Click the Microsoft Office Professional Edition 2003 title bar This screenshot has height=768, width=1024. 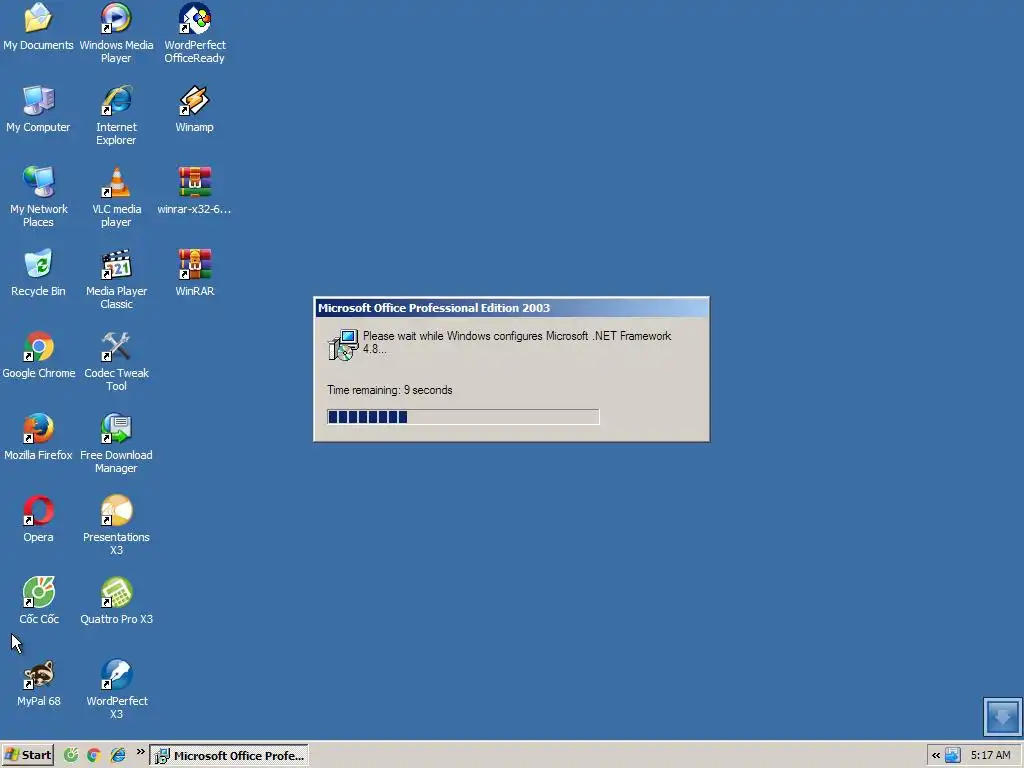click(x=511, y=308)
